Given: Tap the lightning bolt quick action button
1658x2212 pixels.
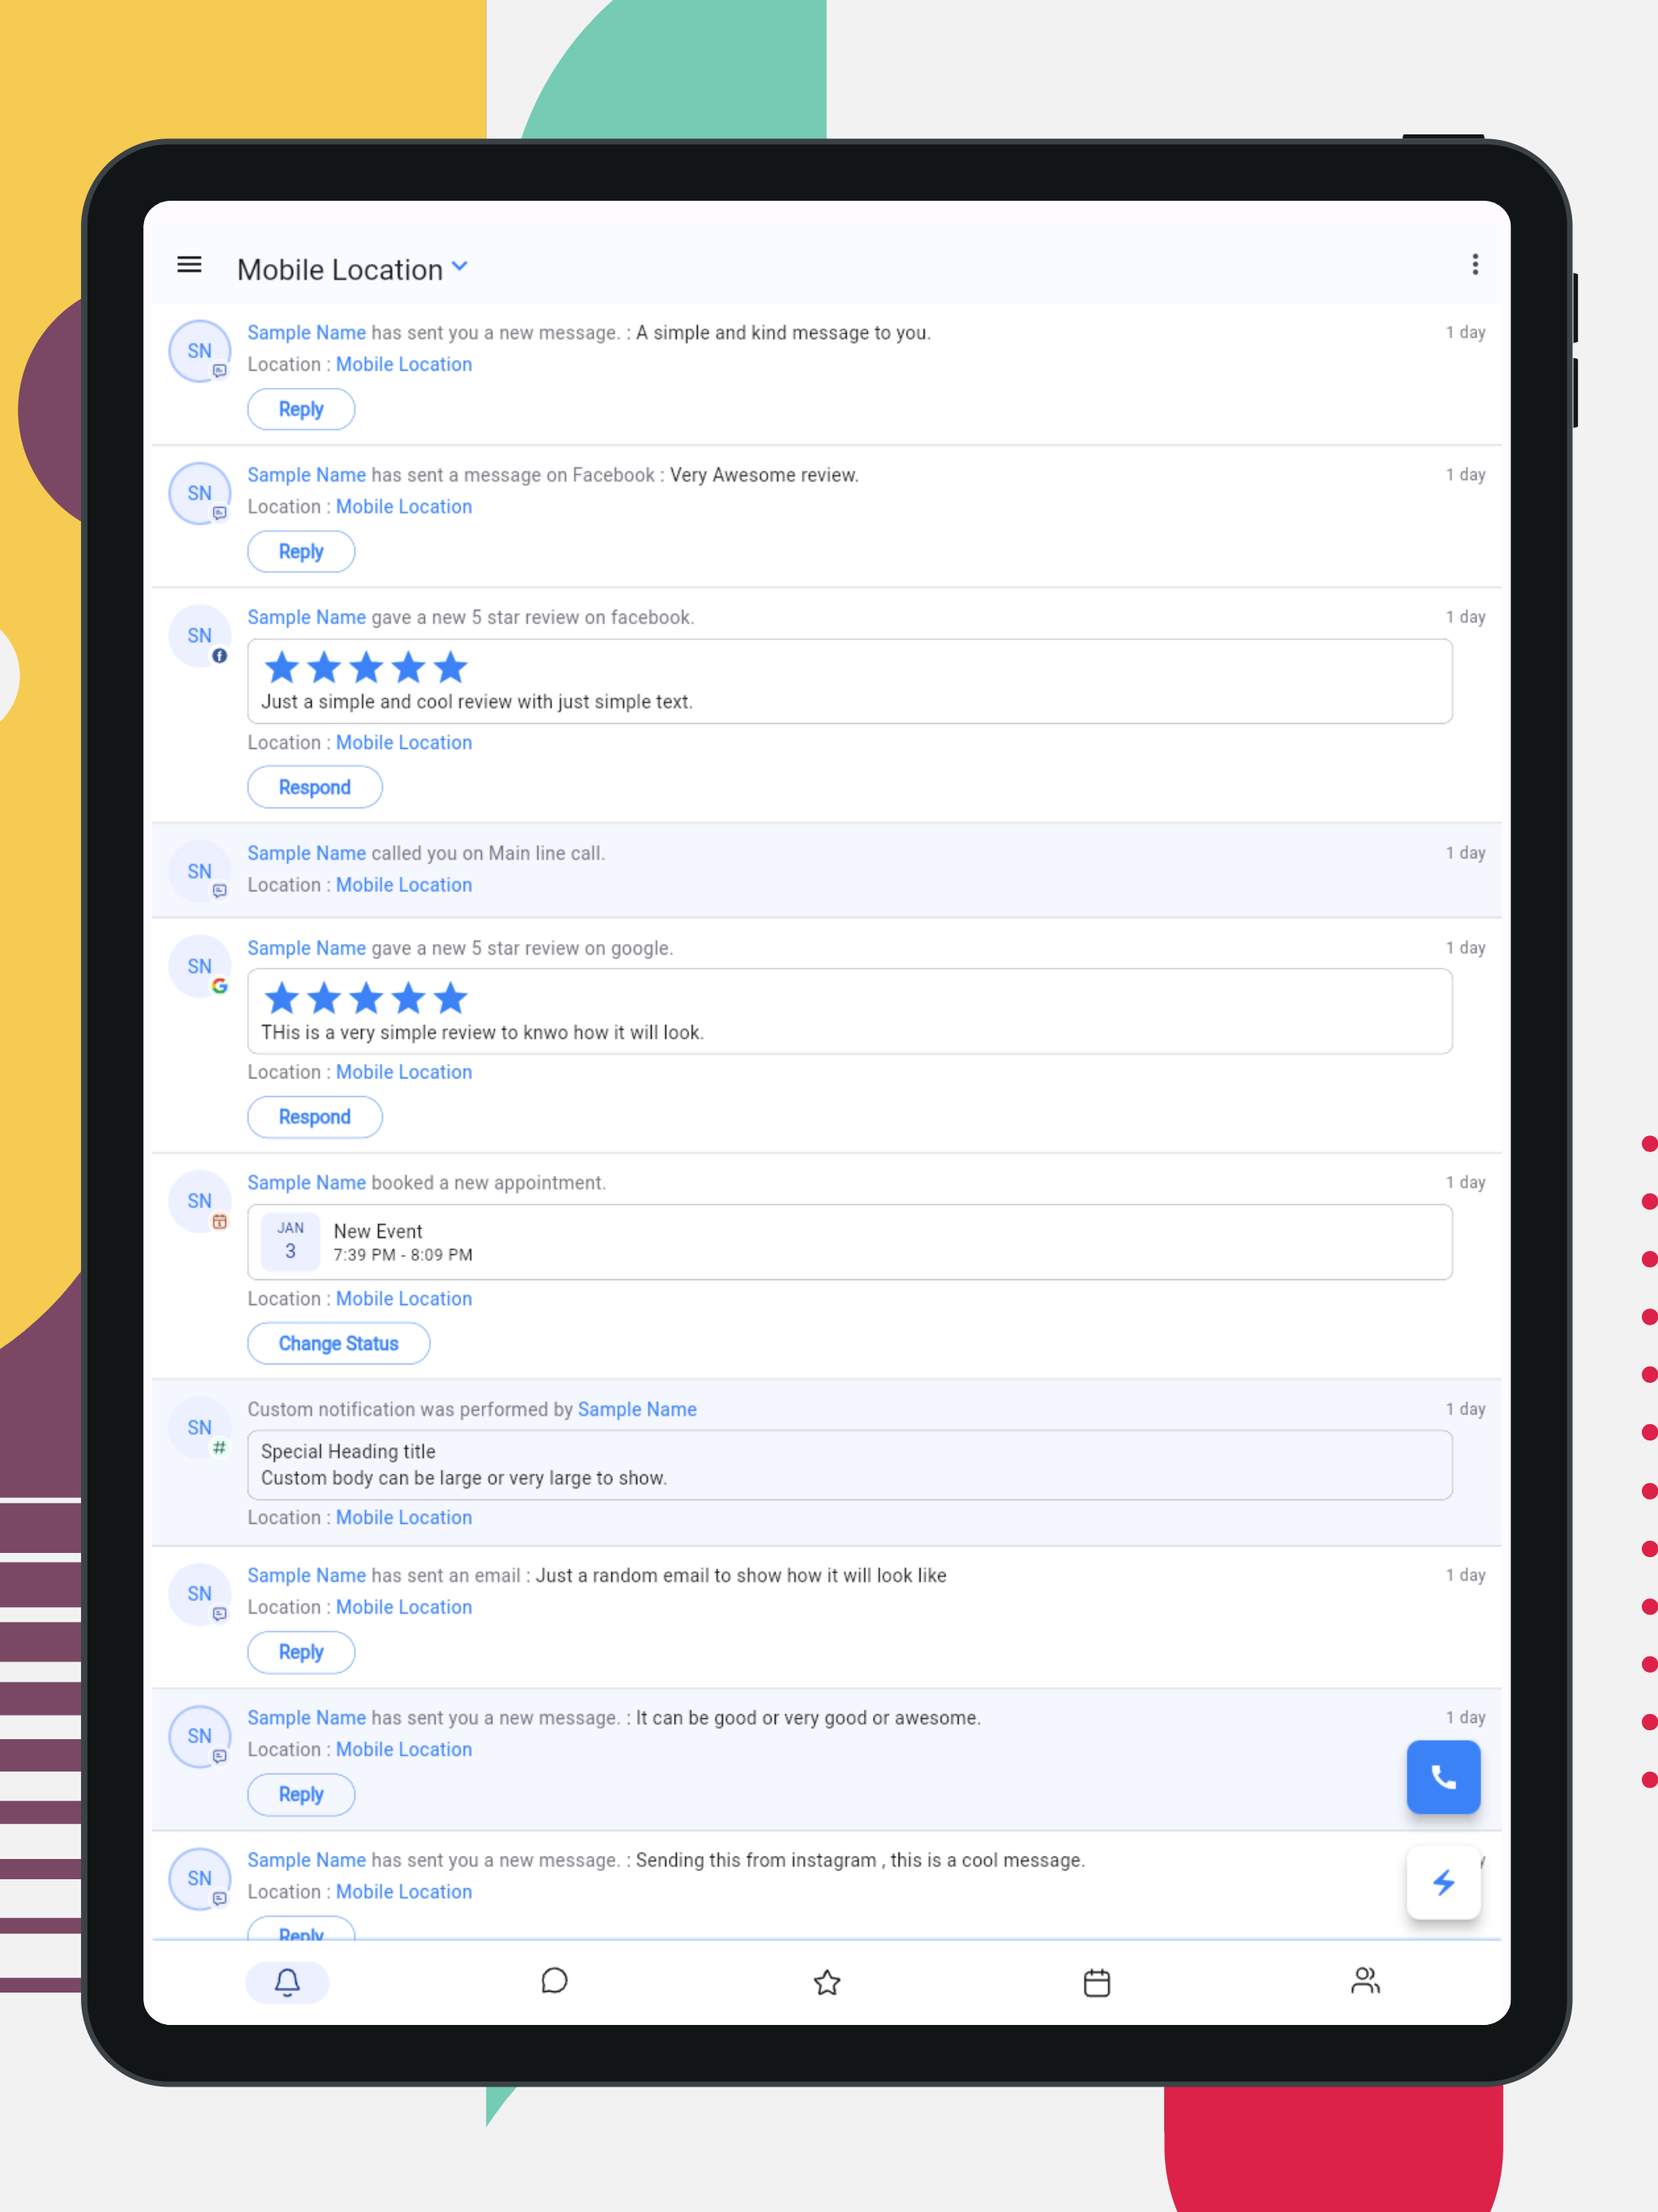Looking at the screenshot, I should [x=1443, y=1883].
